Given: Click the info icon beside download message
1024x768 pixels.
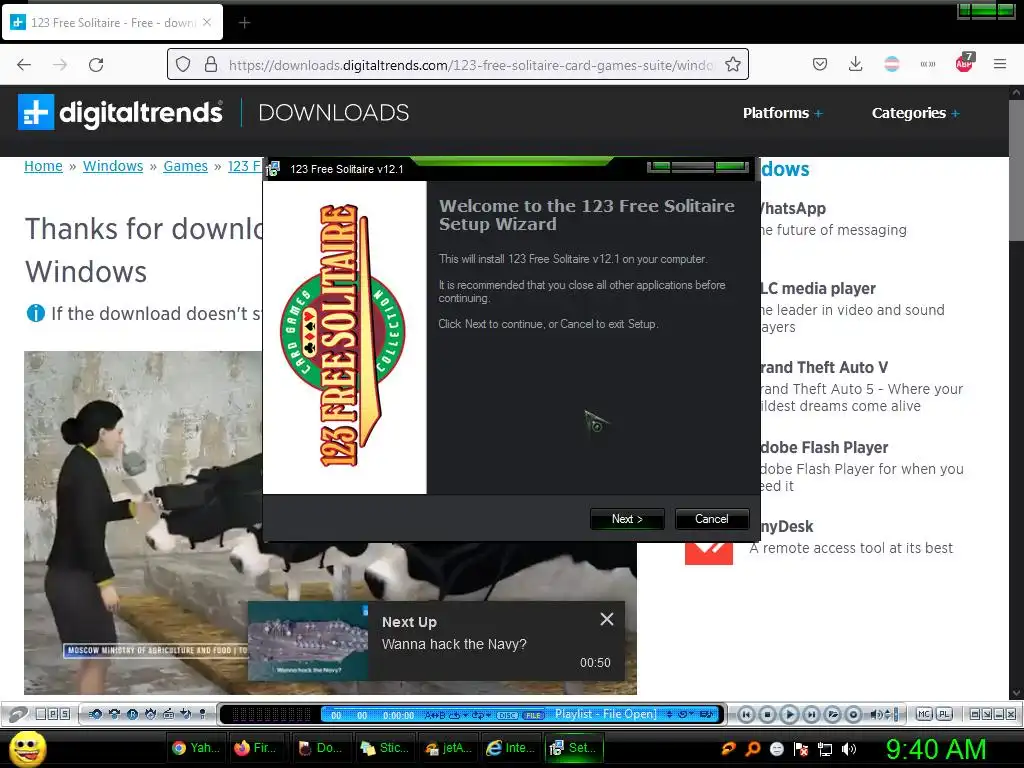Looking at the screenshot, I should click(x=35, y=313).
